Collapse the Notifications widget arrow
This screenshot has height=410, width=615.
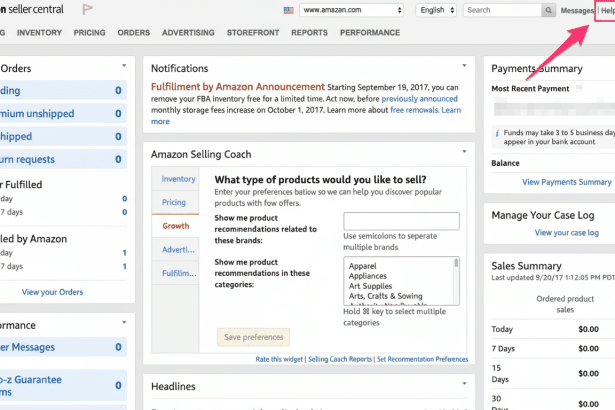coord(464,66)
